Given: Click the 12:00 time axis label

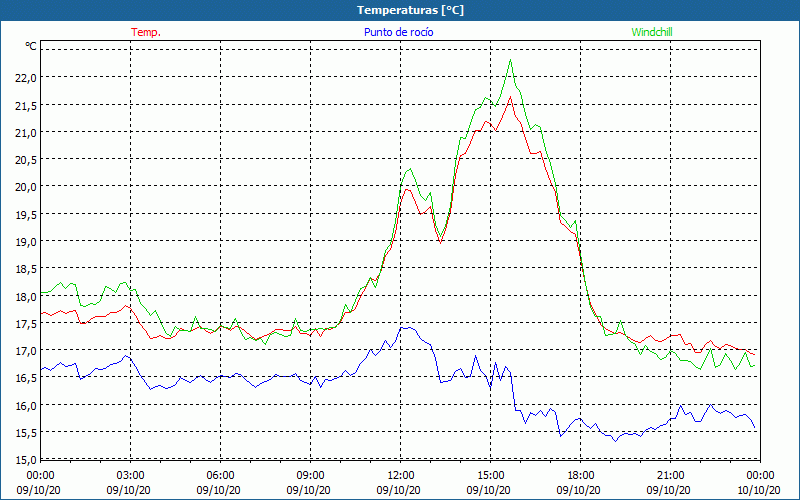Looking at the screenshot, I should click(x=401, y=476).
